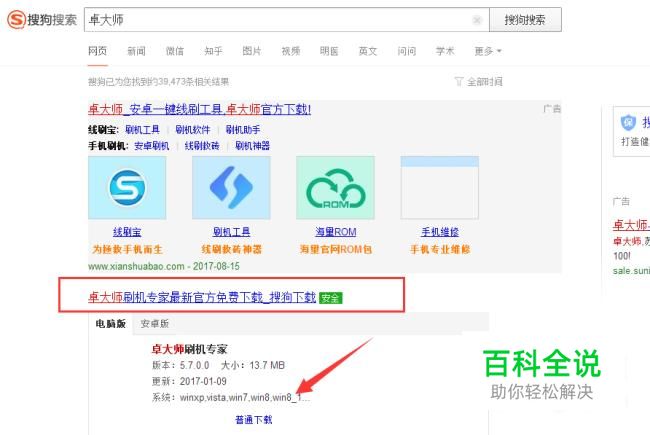The height and width of the screenshot is (435, 650).
Task: Select the 电脑版 tab
Action: pos(110,323)
